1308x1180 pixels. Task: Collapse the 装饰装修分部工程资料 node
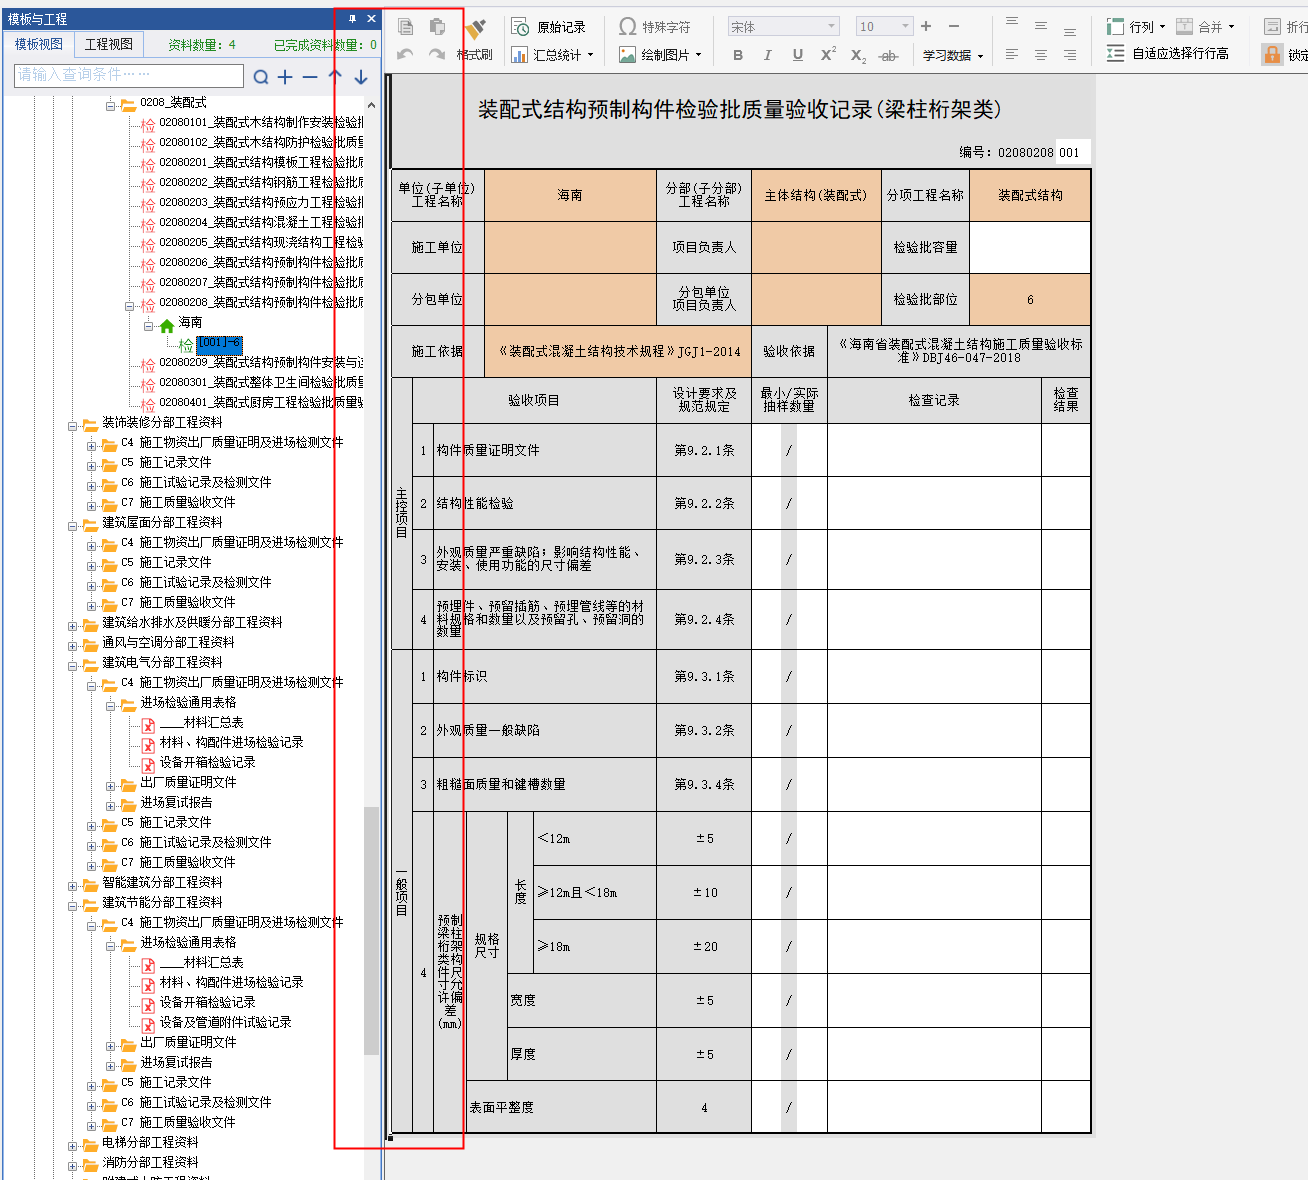pyautogui.click(x=73, y=425)
